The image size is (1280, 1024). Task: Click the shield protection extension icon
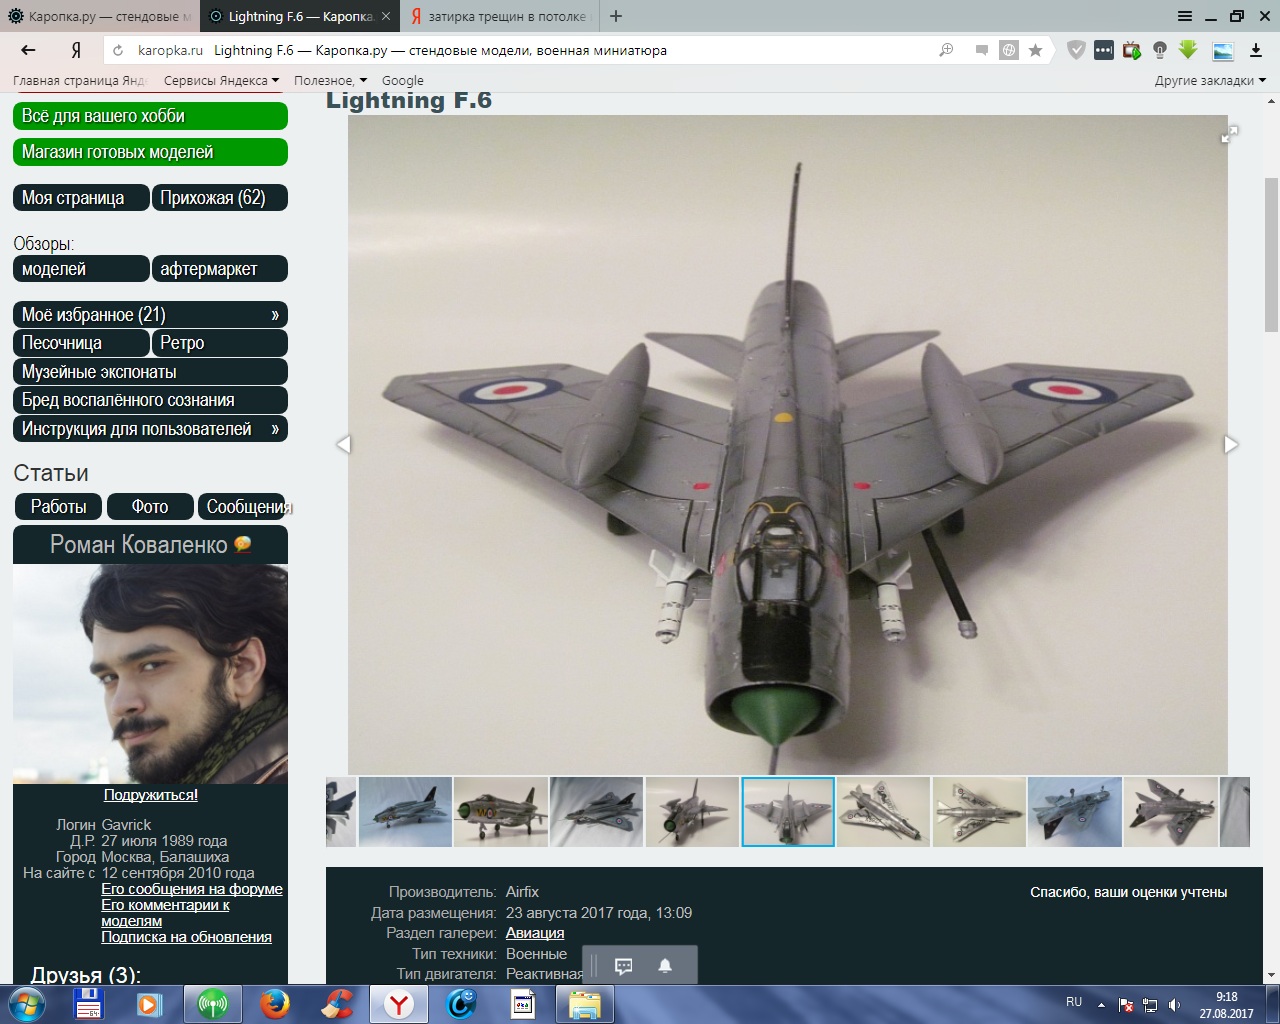tap(1076, 50)
